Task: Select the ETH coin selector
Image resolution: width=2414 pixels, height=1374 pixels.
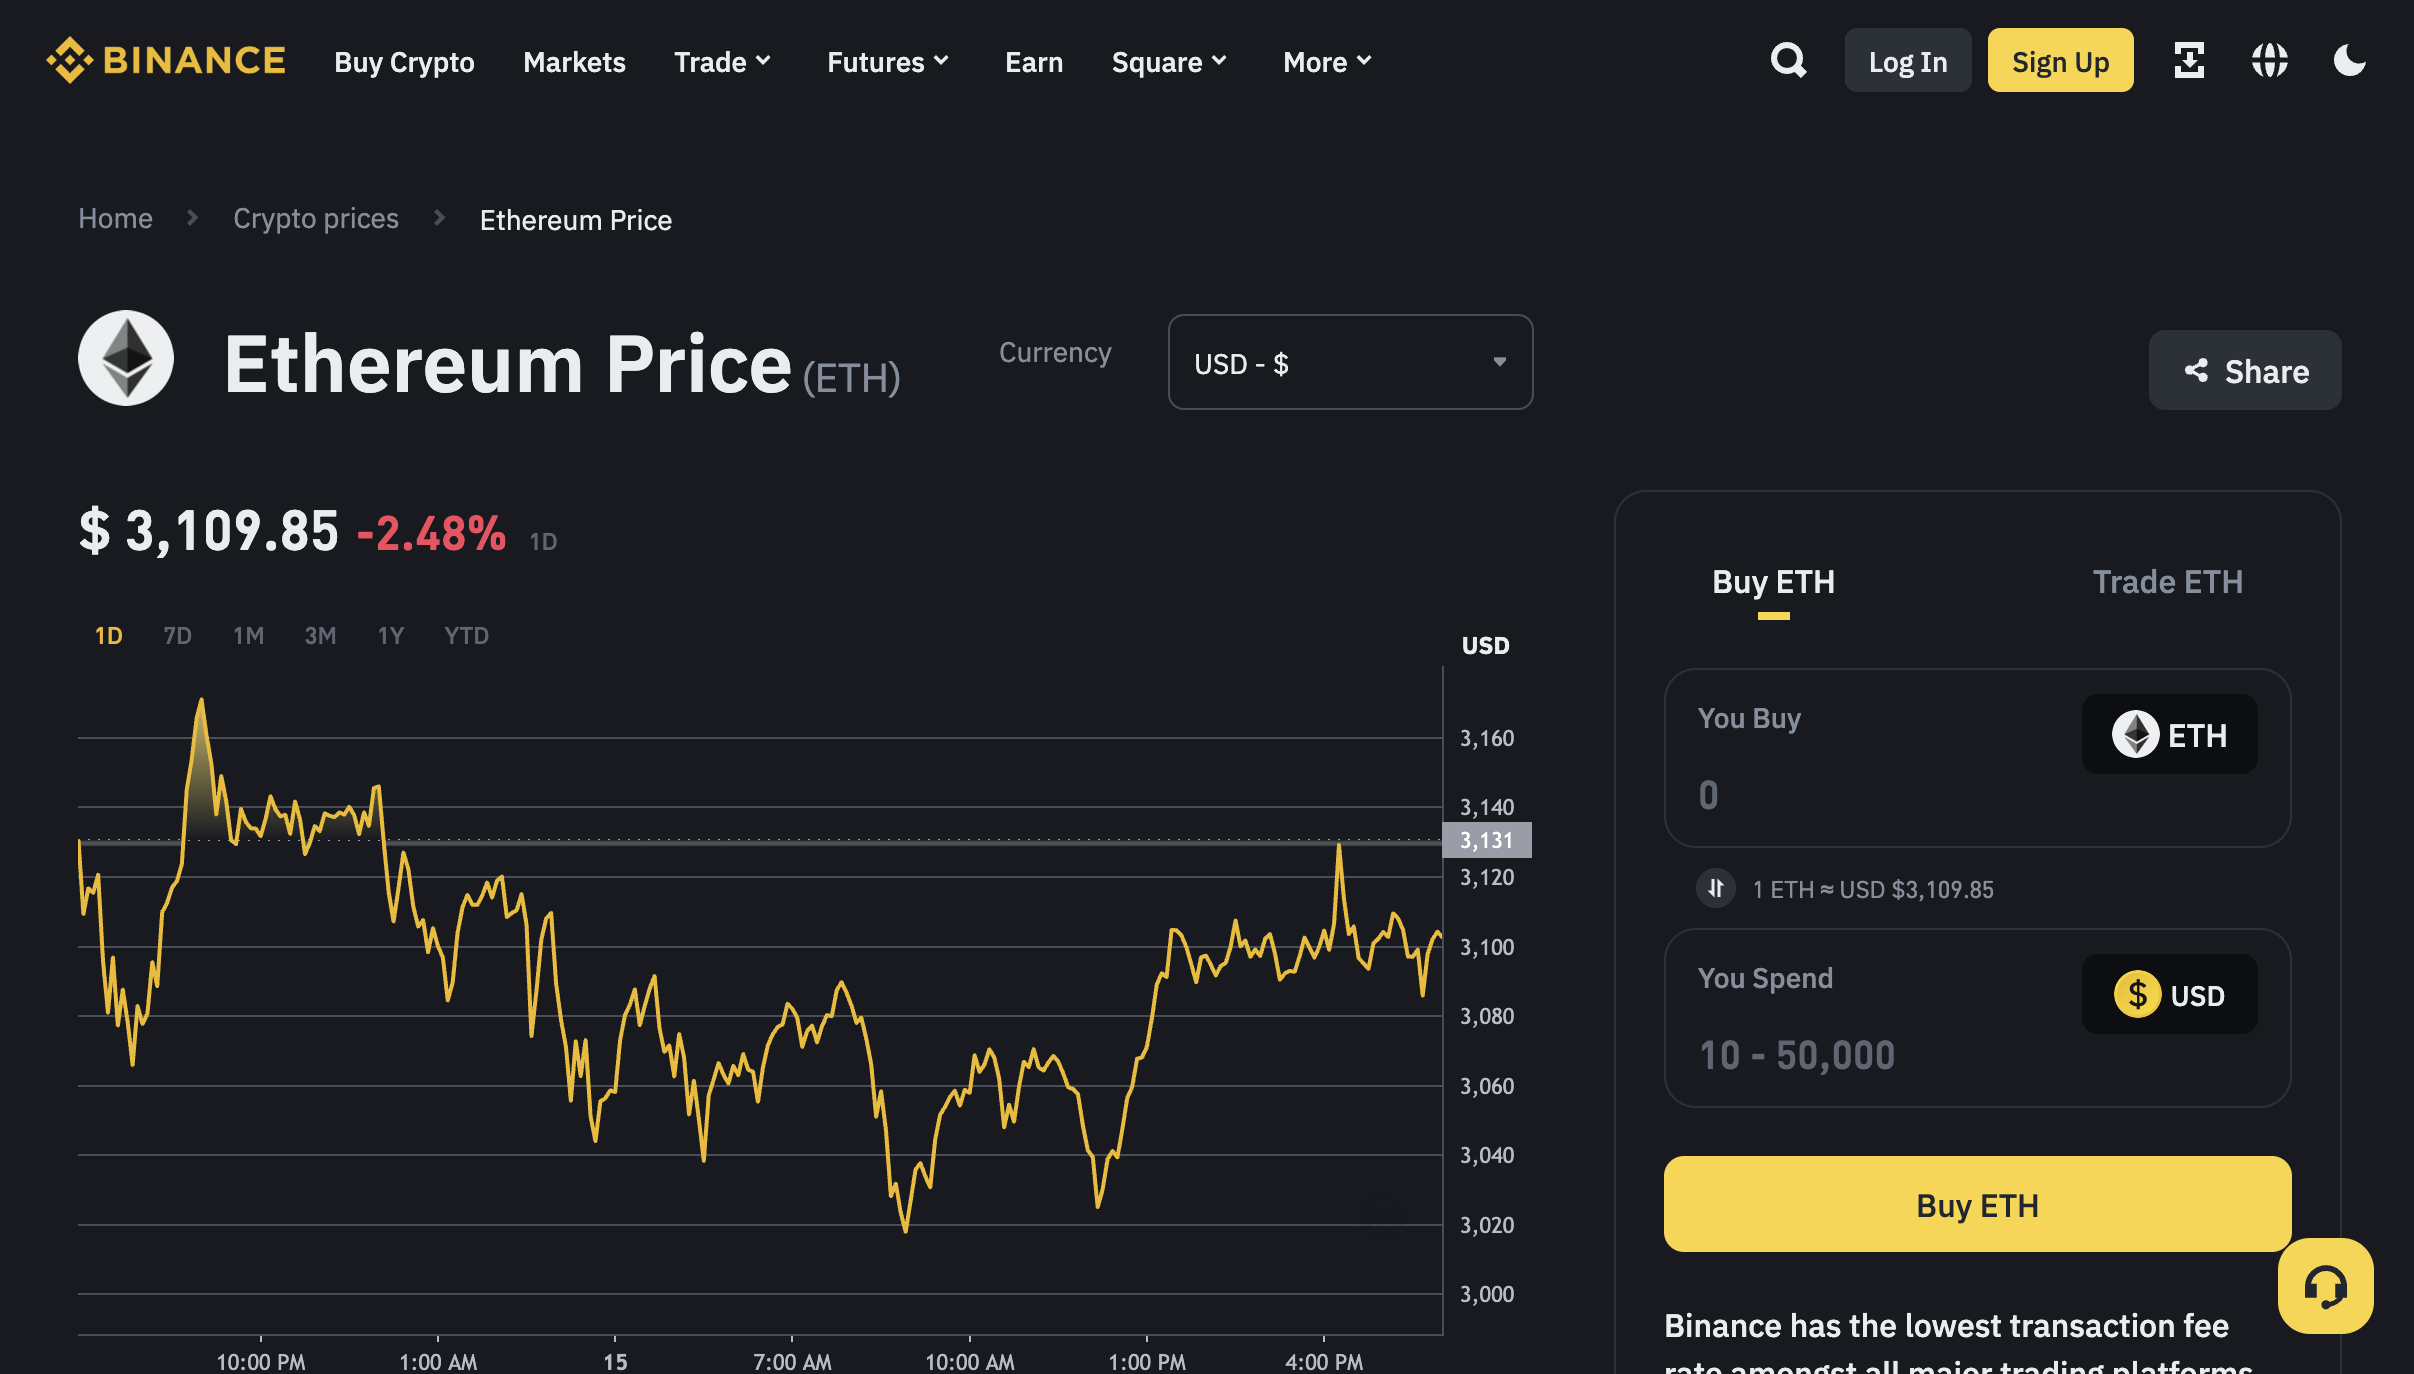Action: coord(2169,734)
